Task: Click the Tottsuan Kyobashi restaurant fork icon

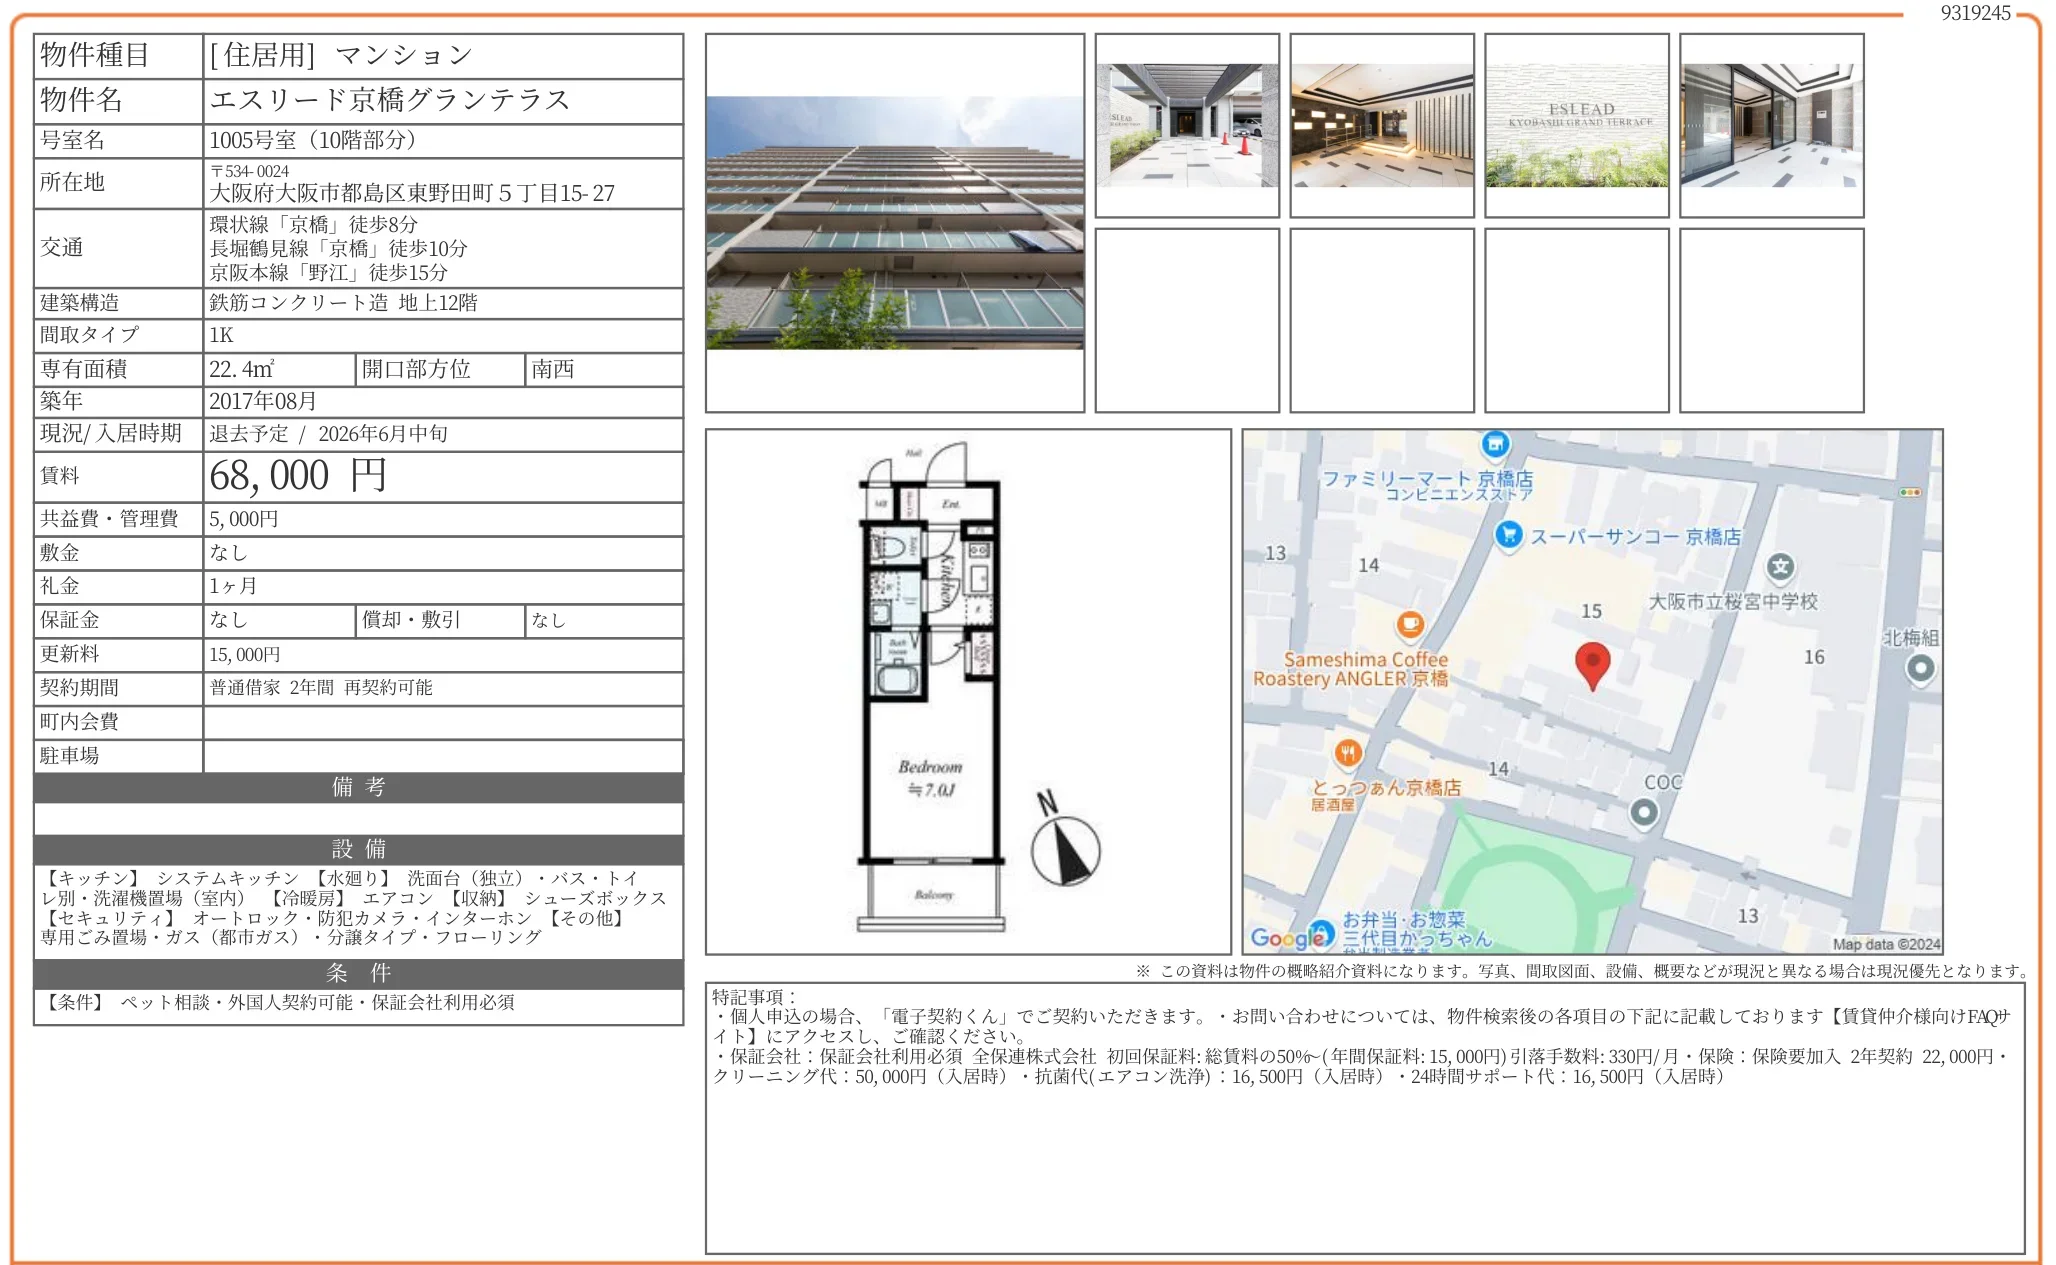Action: 1348,753
